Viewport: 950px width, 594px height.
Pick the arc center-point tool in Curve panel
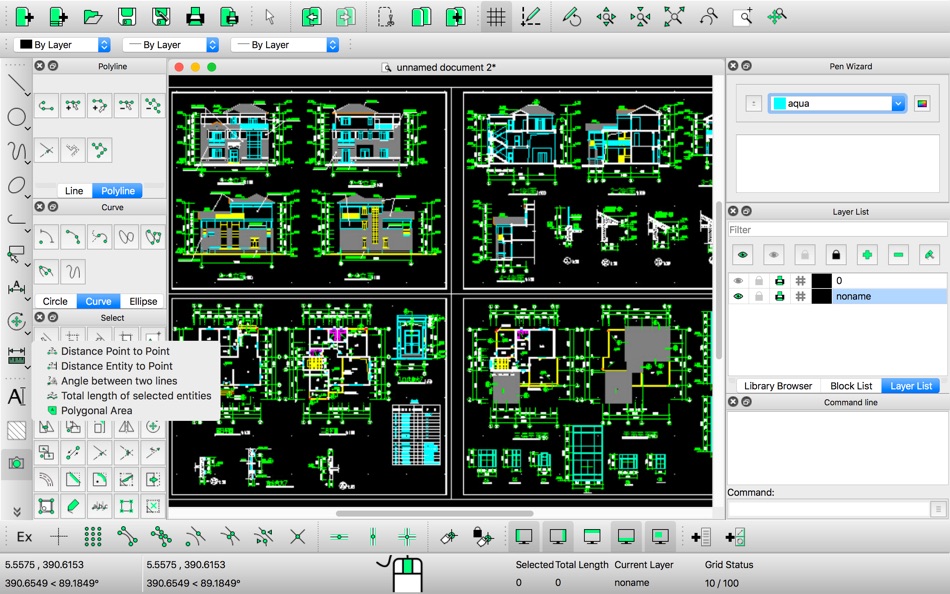click(46, 236)
